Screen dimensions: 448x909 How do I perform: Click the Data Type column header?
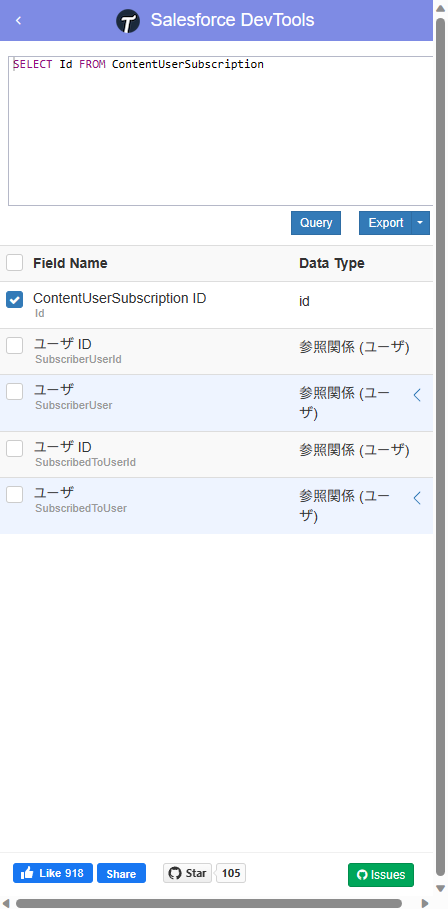tap(332, 263)
